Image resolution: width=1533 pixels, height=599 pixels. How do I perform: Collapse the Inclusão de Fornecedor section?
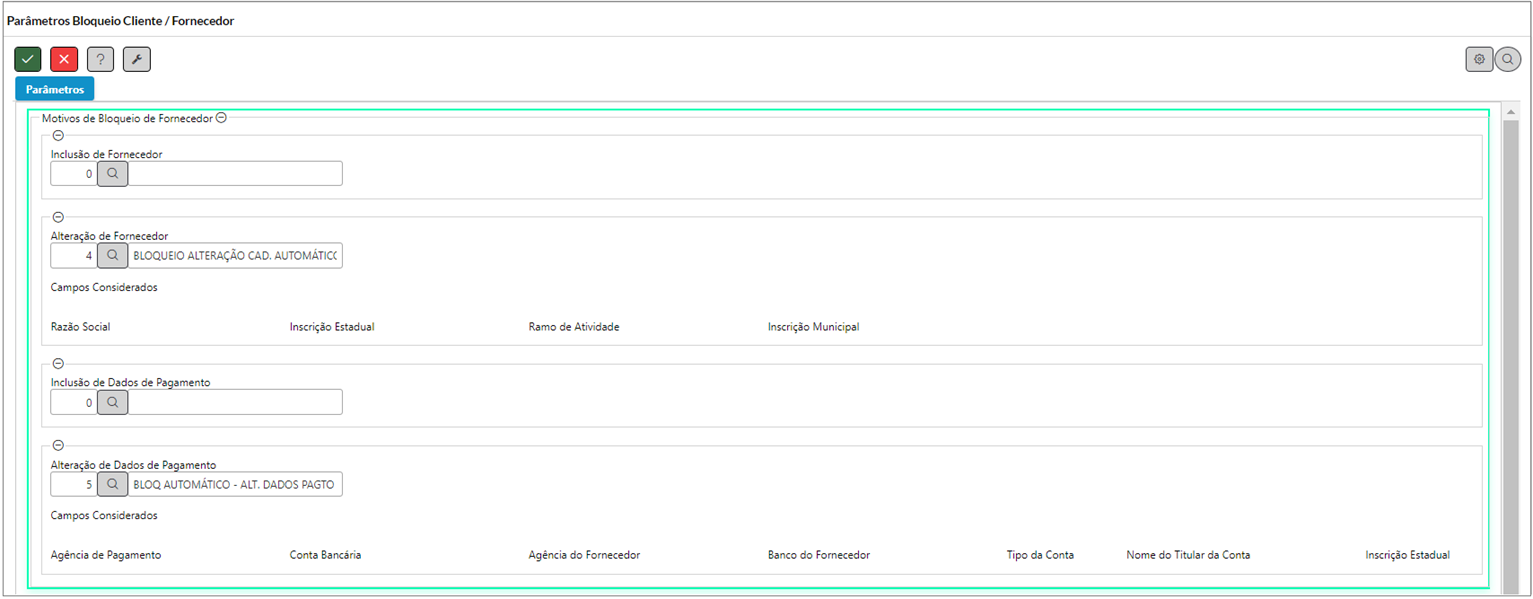click(58, 135)
